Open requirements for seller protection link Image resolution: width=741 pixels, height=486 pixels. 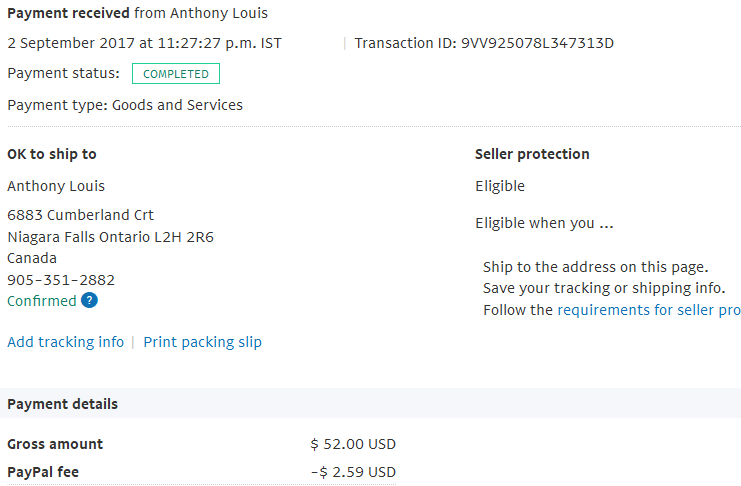tap(649, 310)
